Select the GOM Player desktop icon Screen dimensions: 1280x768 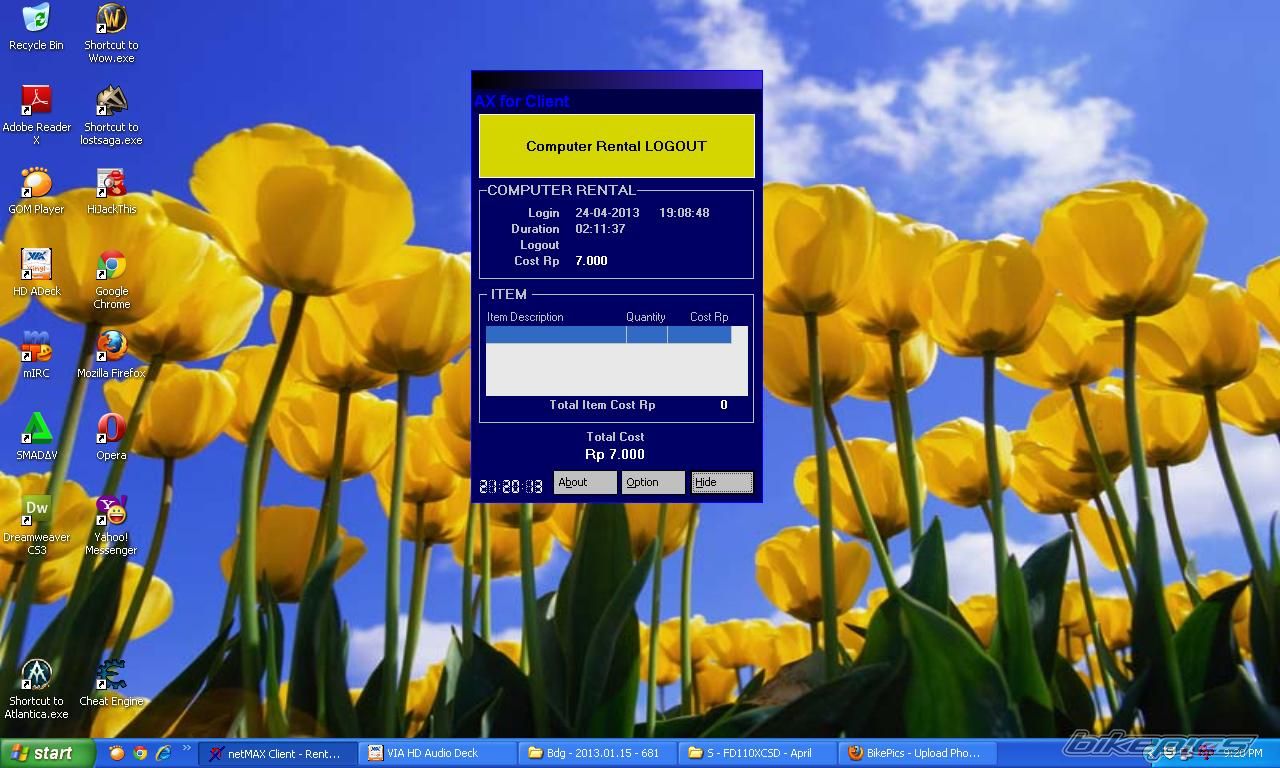(36, 183)
